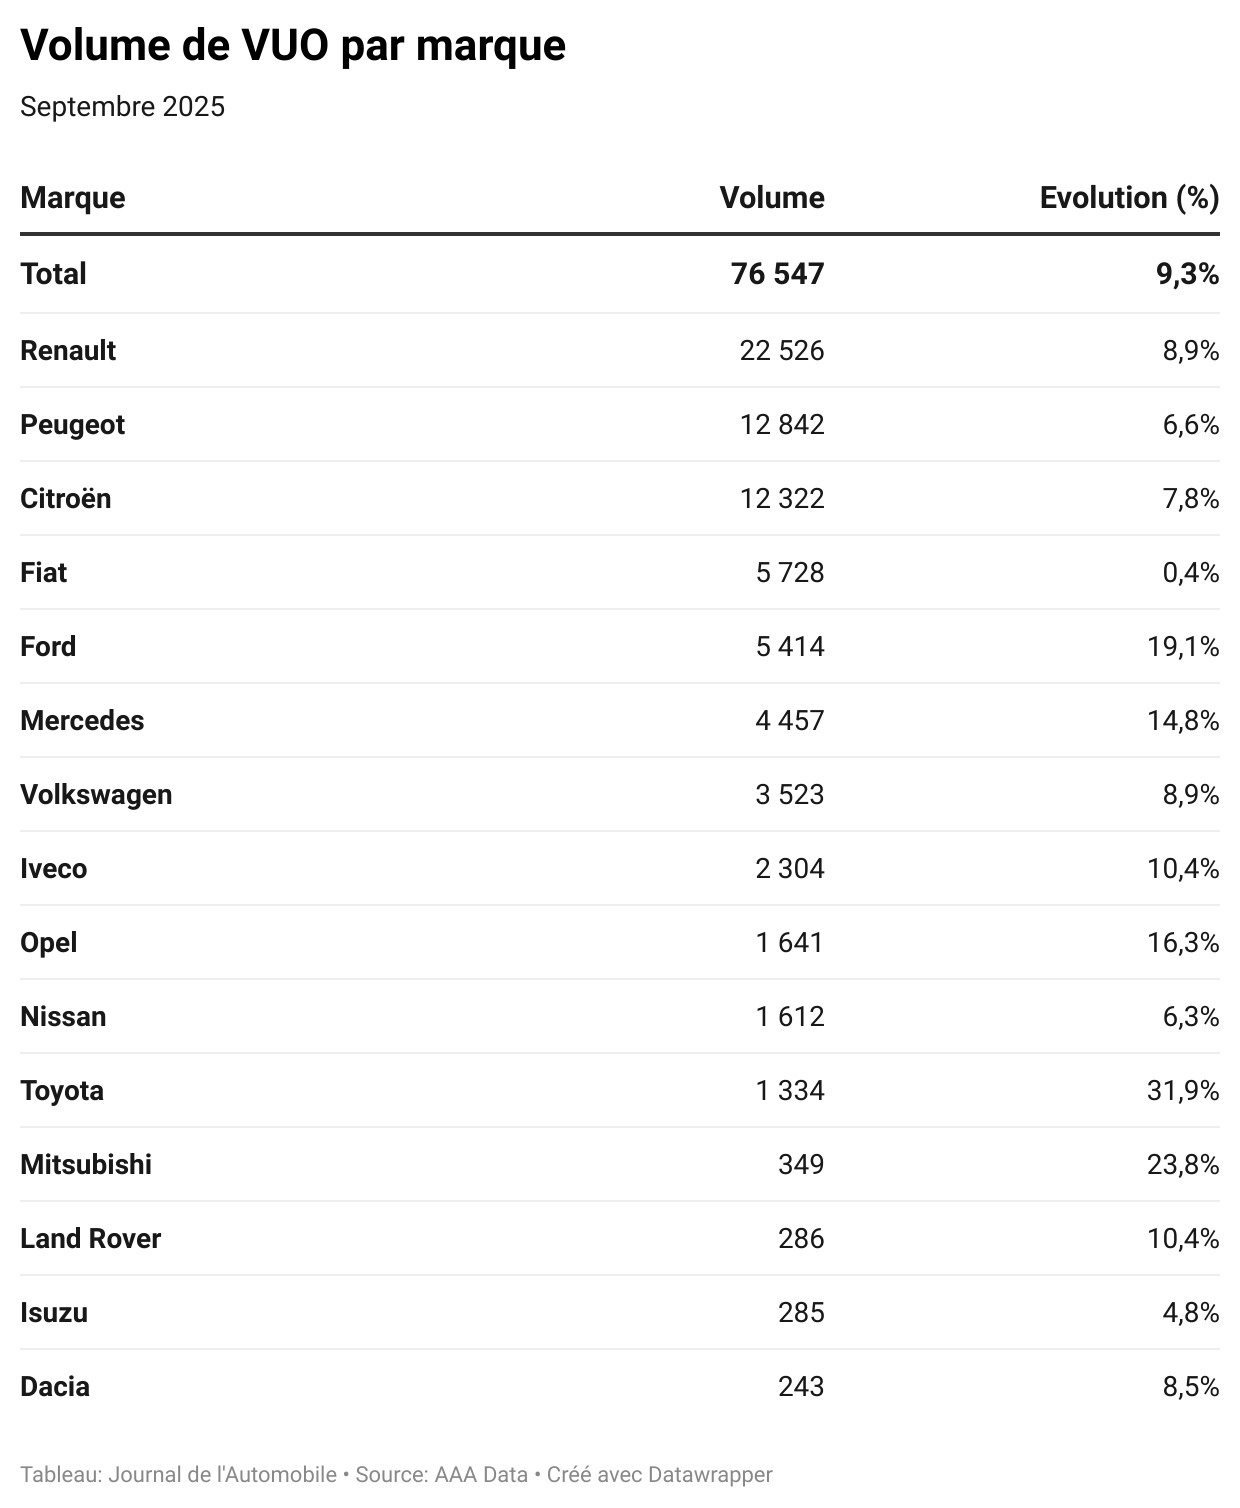Select the Renault row label
Viewport: 1240px width, 1508px height.
click(x=68, y=351)
